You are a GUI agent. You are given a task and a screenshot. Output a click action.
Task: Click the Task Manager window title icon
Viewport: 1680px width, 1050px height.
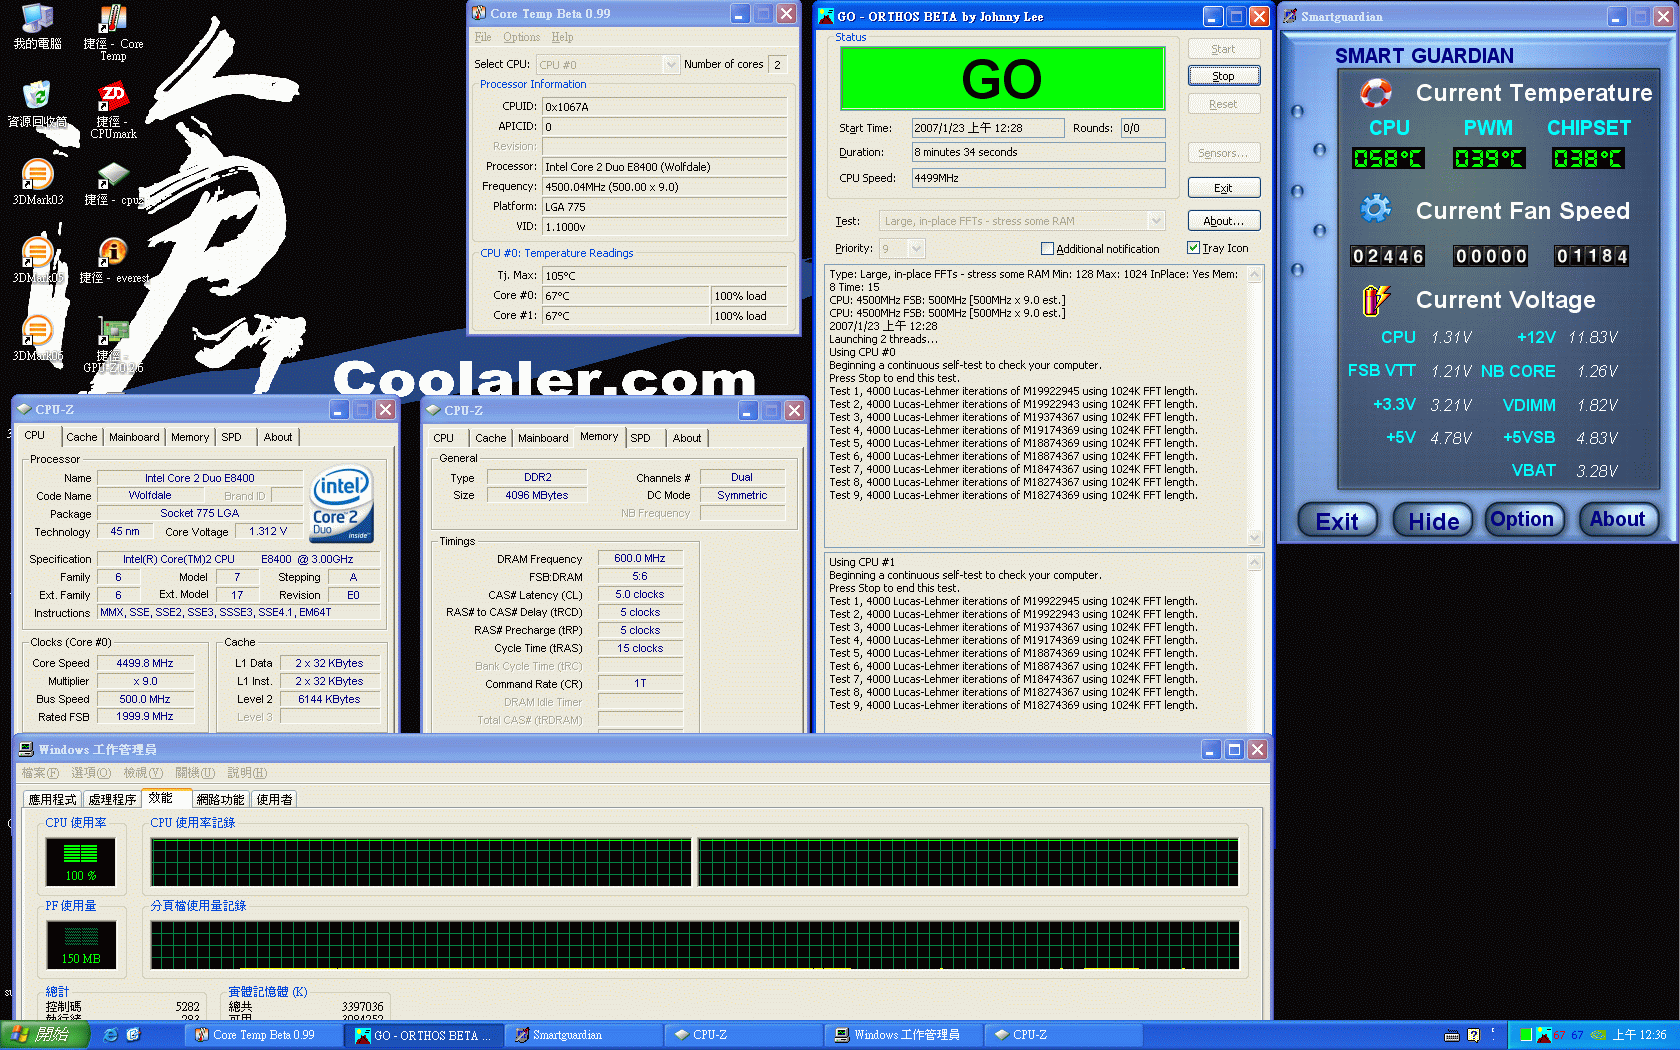pyautogui.click(x=26, y=749)
